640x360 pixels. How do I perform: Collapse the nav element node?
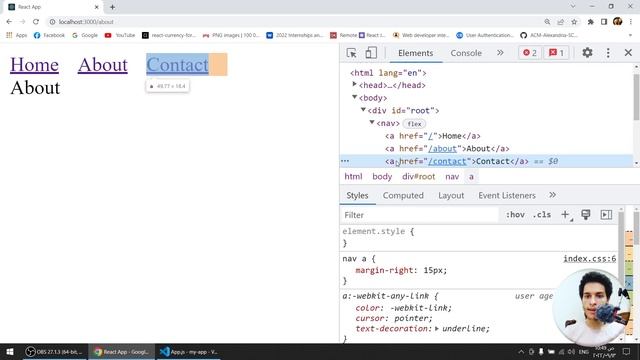372,122
